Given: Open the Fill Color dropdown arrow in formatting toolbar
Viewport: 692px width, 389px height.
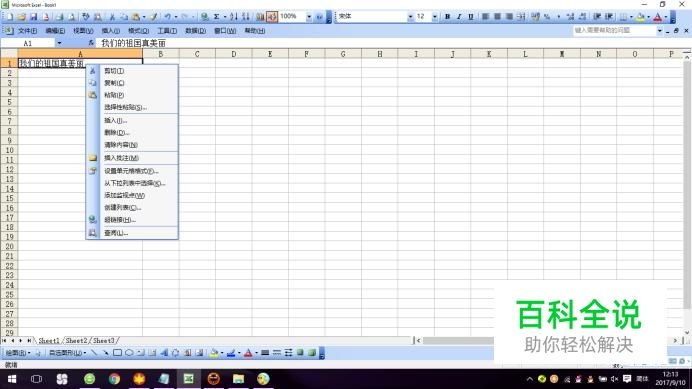Looking at the screenshot, I should point(648,17).
